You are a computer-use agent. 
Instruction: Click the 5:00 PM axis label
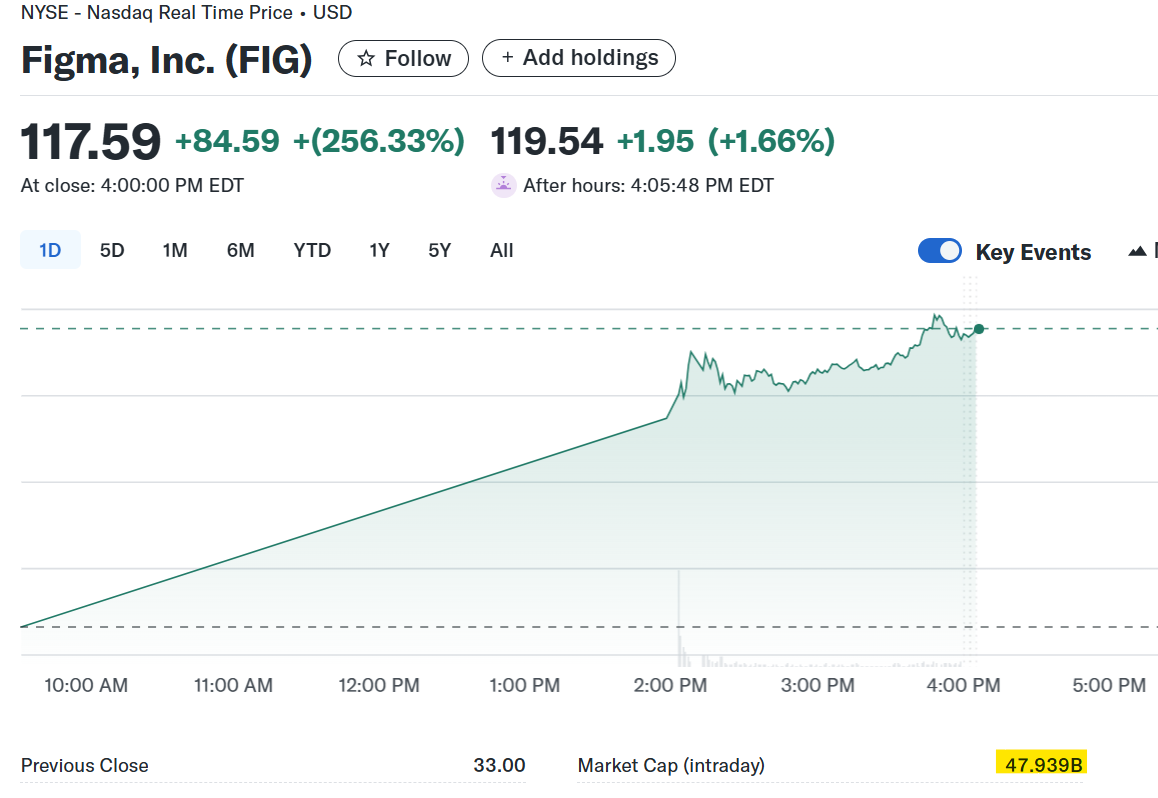click(1109, 685)
